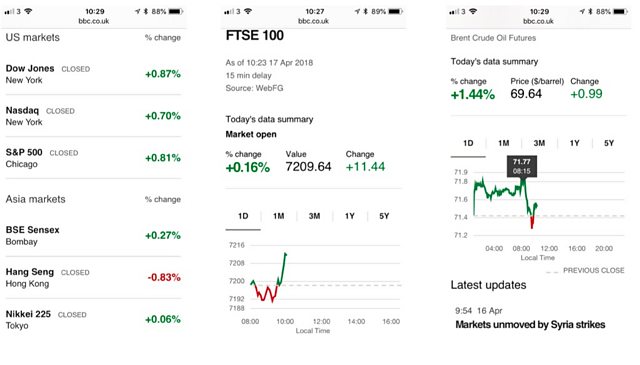Open the Hang Seng market row
Screen dimensions: 640x365
pos(93,278)
